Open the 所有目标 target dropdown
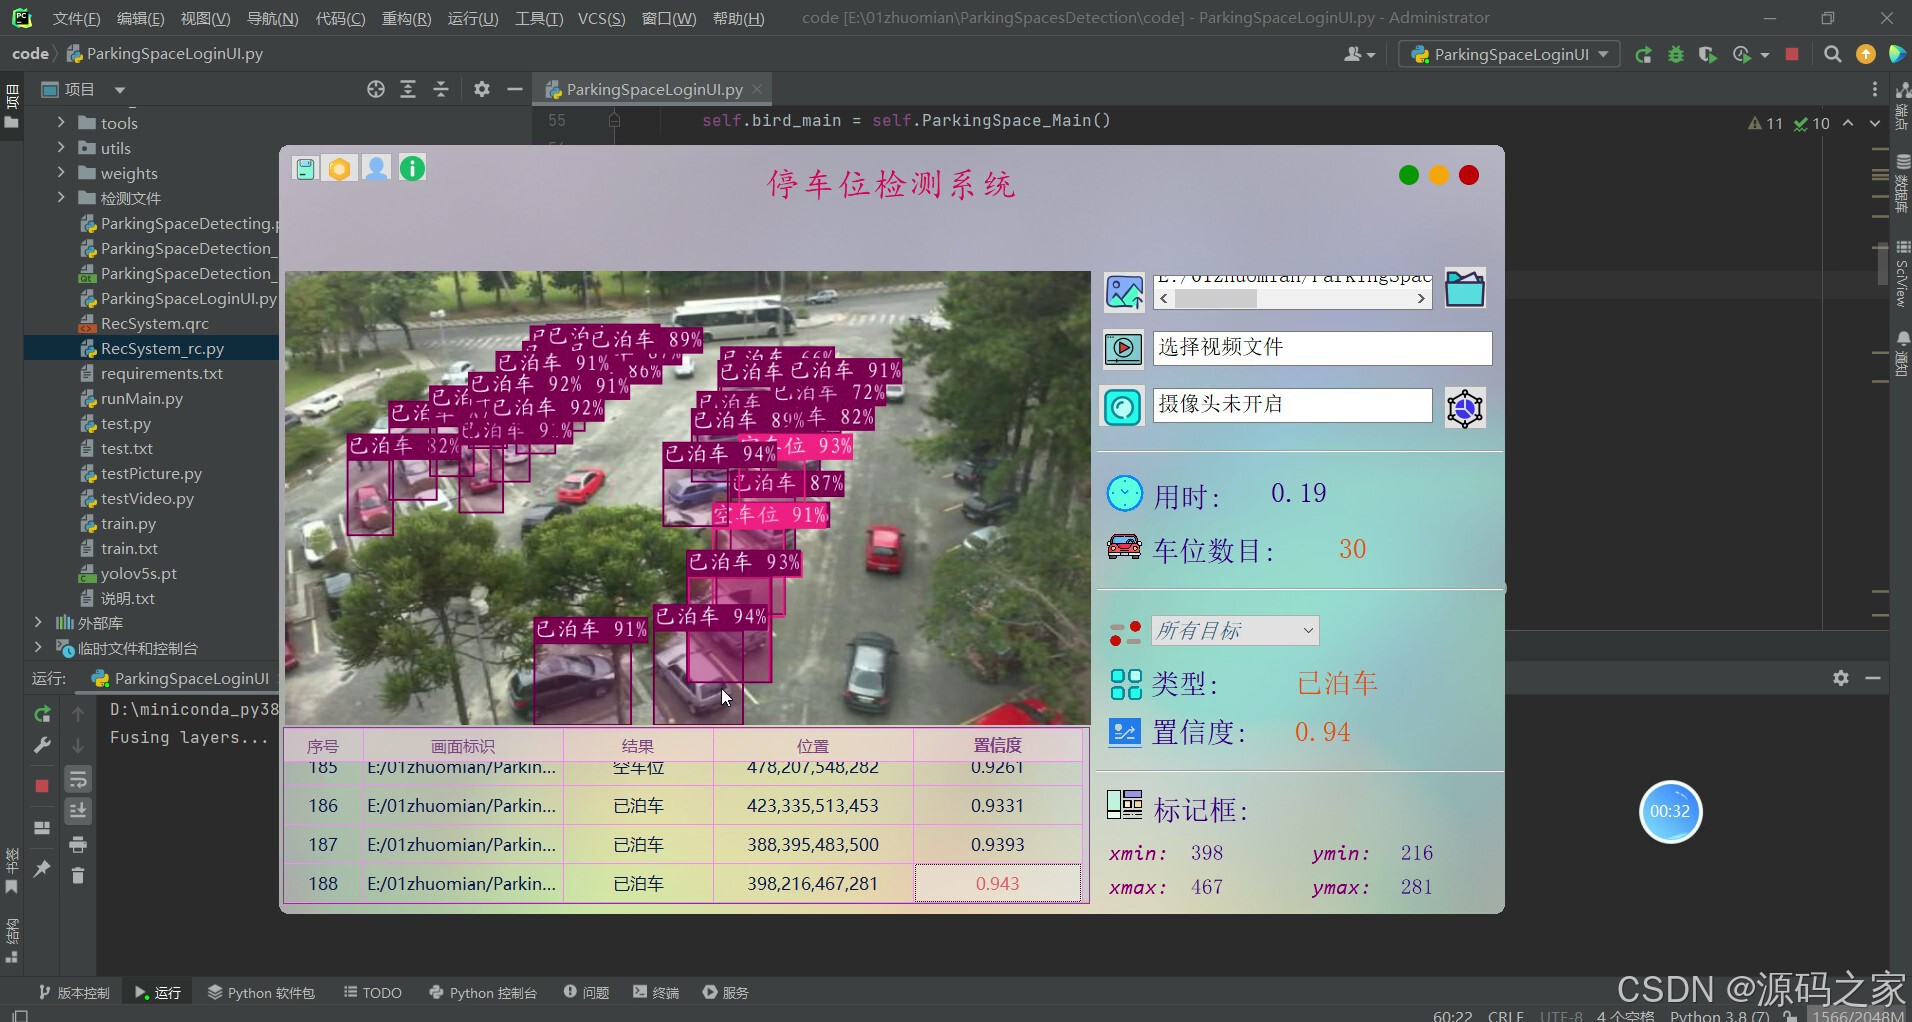Viewport: 1912px width, 1022px height. [1235, 630]
